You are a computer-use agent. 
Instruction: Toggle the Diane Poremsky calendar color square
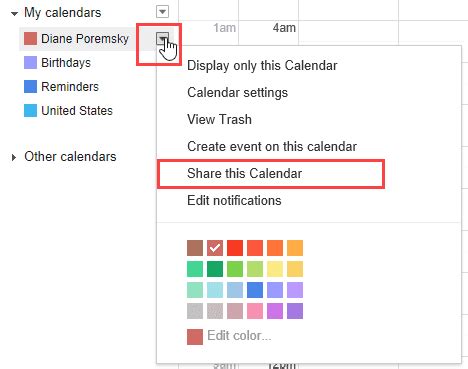(x=30, y=39)
